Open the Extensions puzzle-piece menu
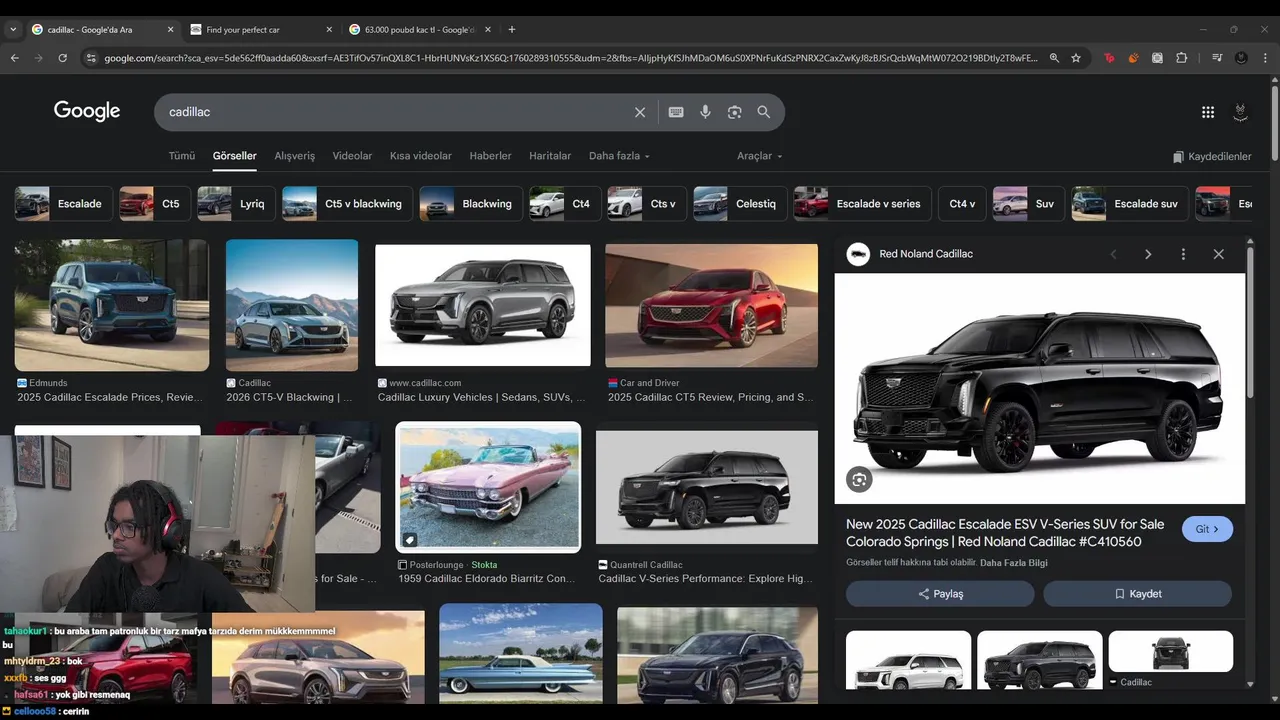 click(1181, 58)
